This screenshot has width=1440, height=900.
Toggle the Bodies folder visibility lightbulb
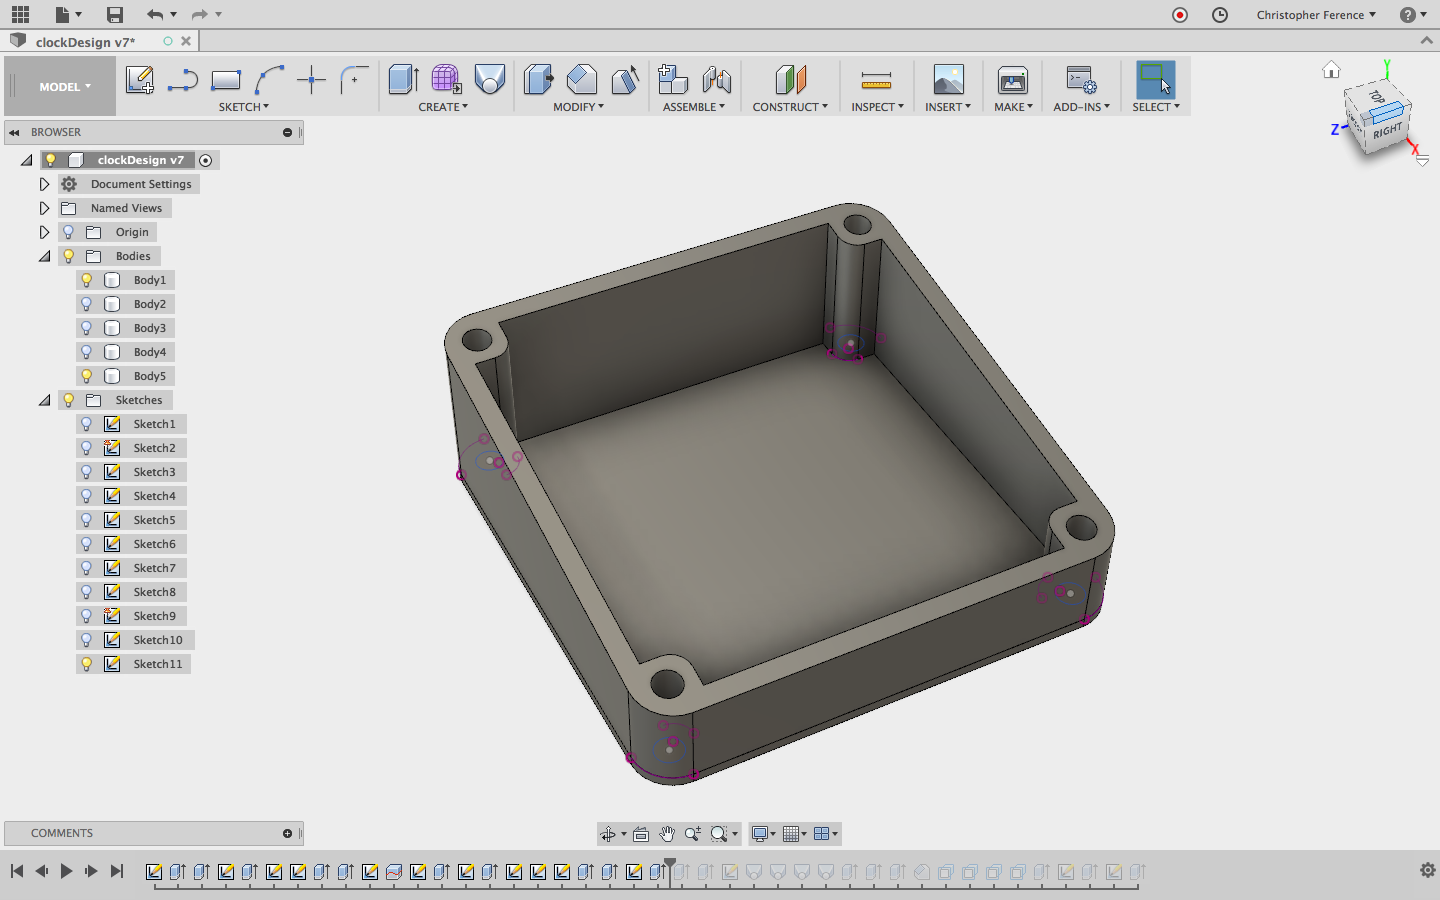[x=69, y=256]
